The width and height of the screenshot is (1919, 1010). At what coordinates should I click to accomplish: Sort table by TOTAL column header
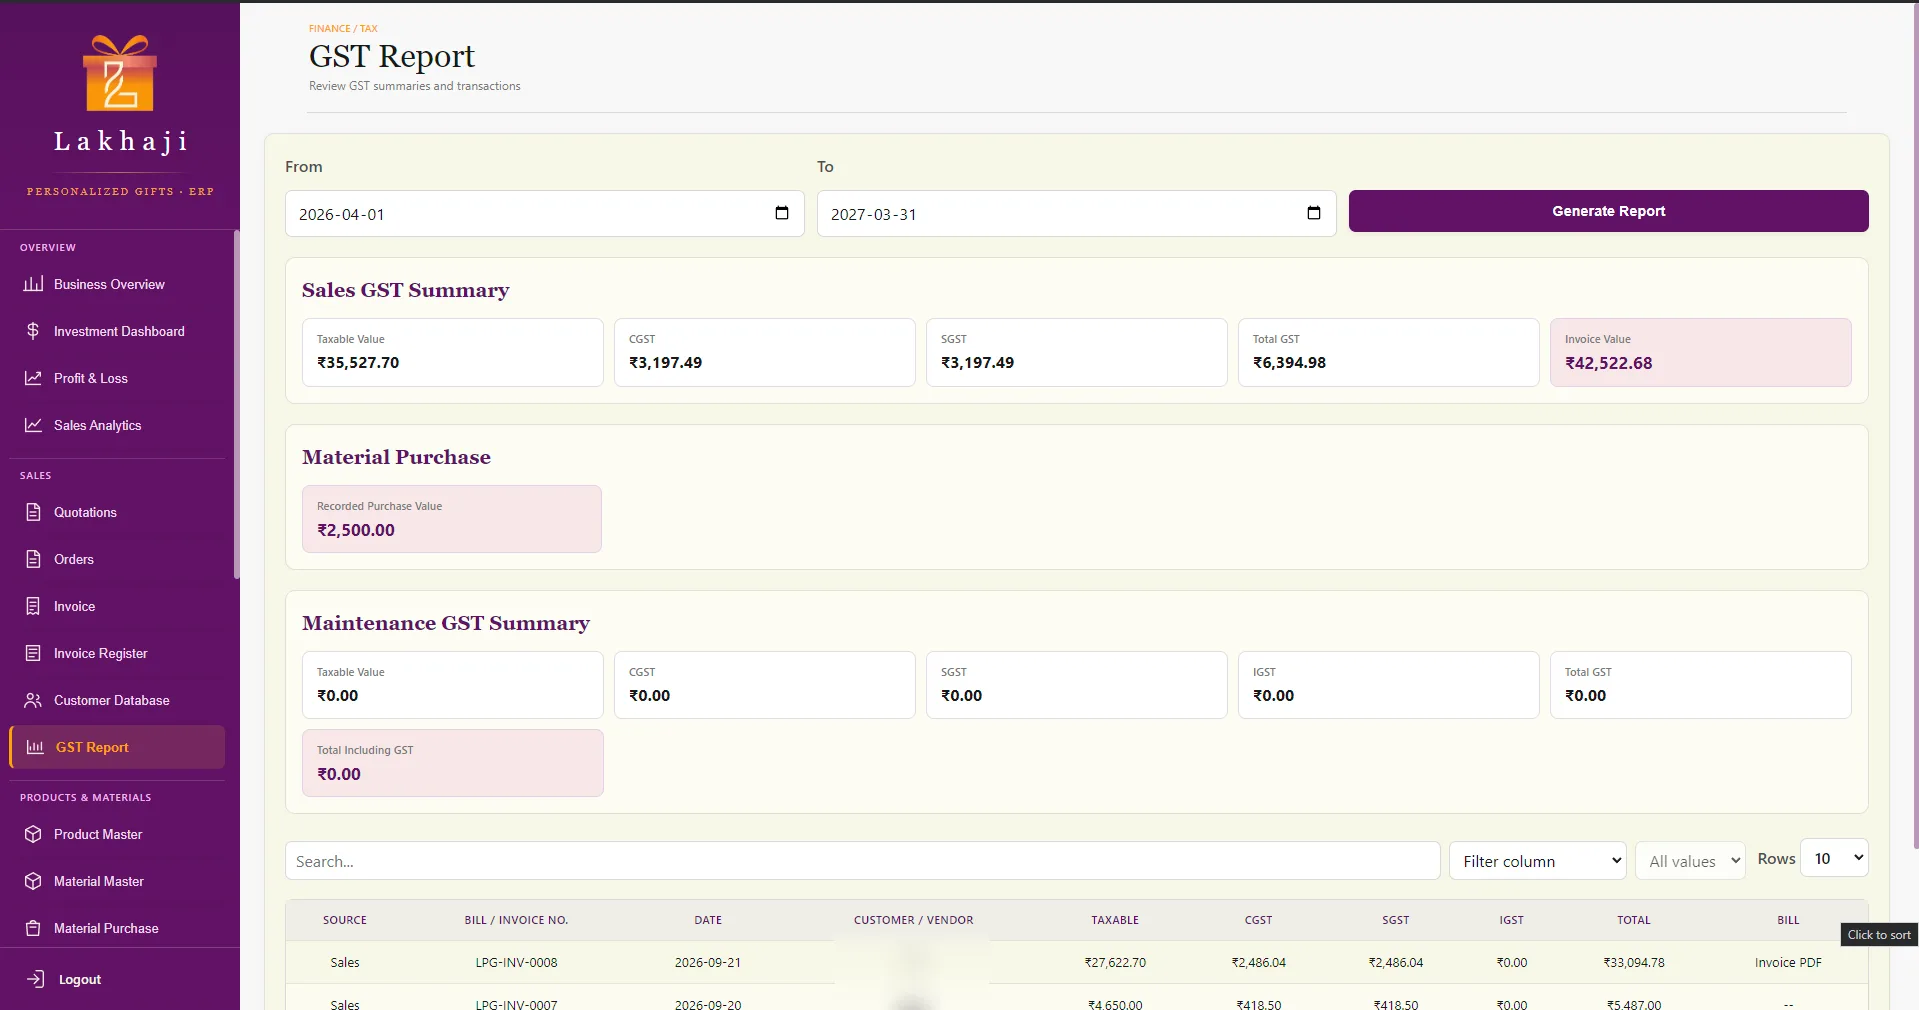[x=1634, y=920]
